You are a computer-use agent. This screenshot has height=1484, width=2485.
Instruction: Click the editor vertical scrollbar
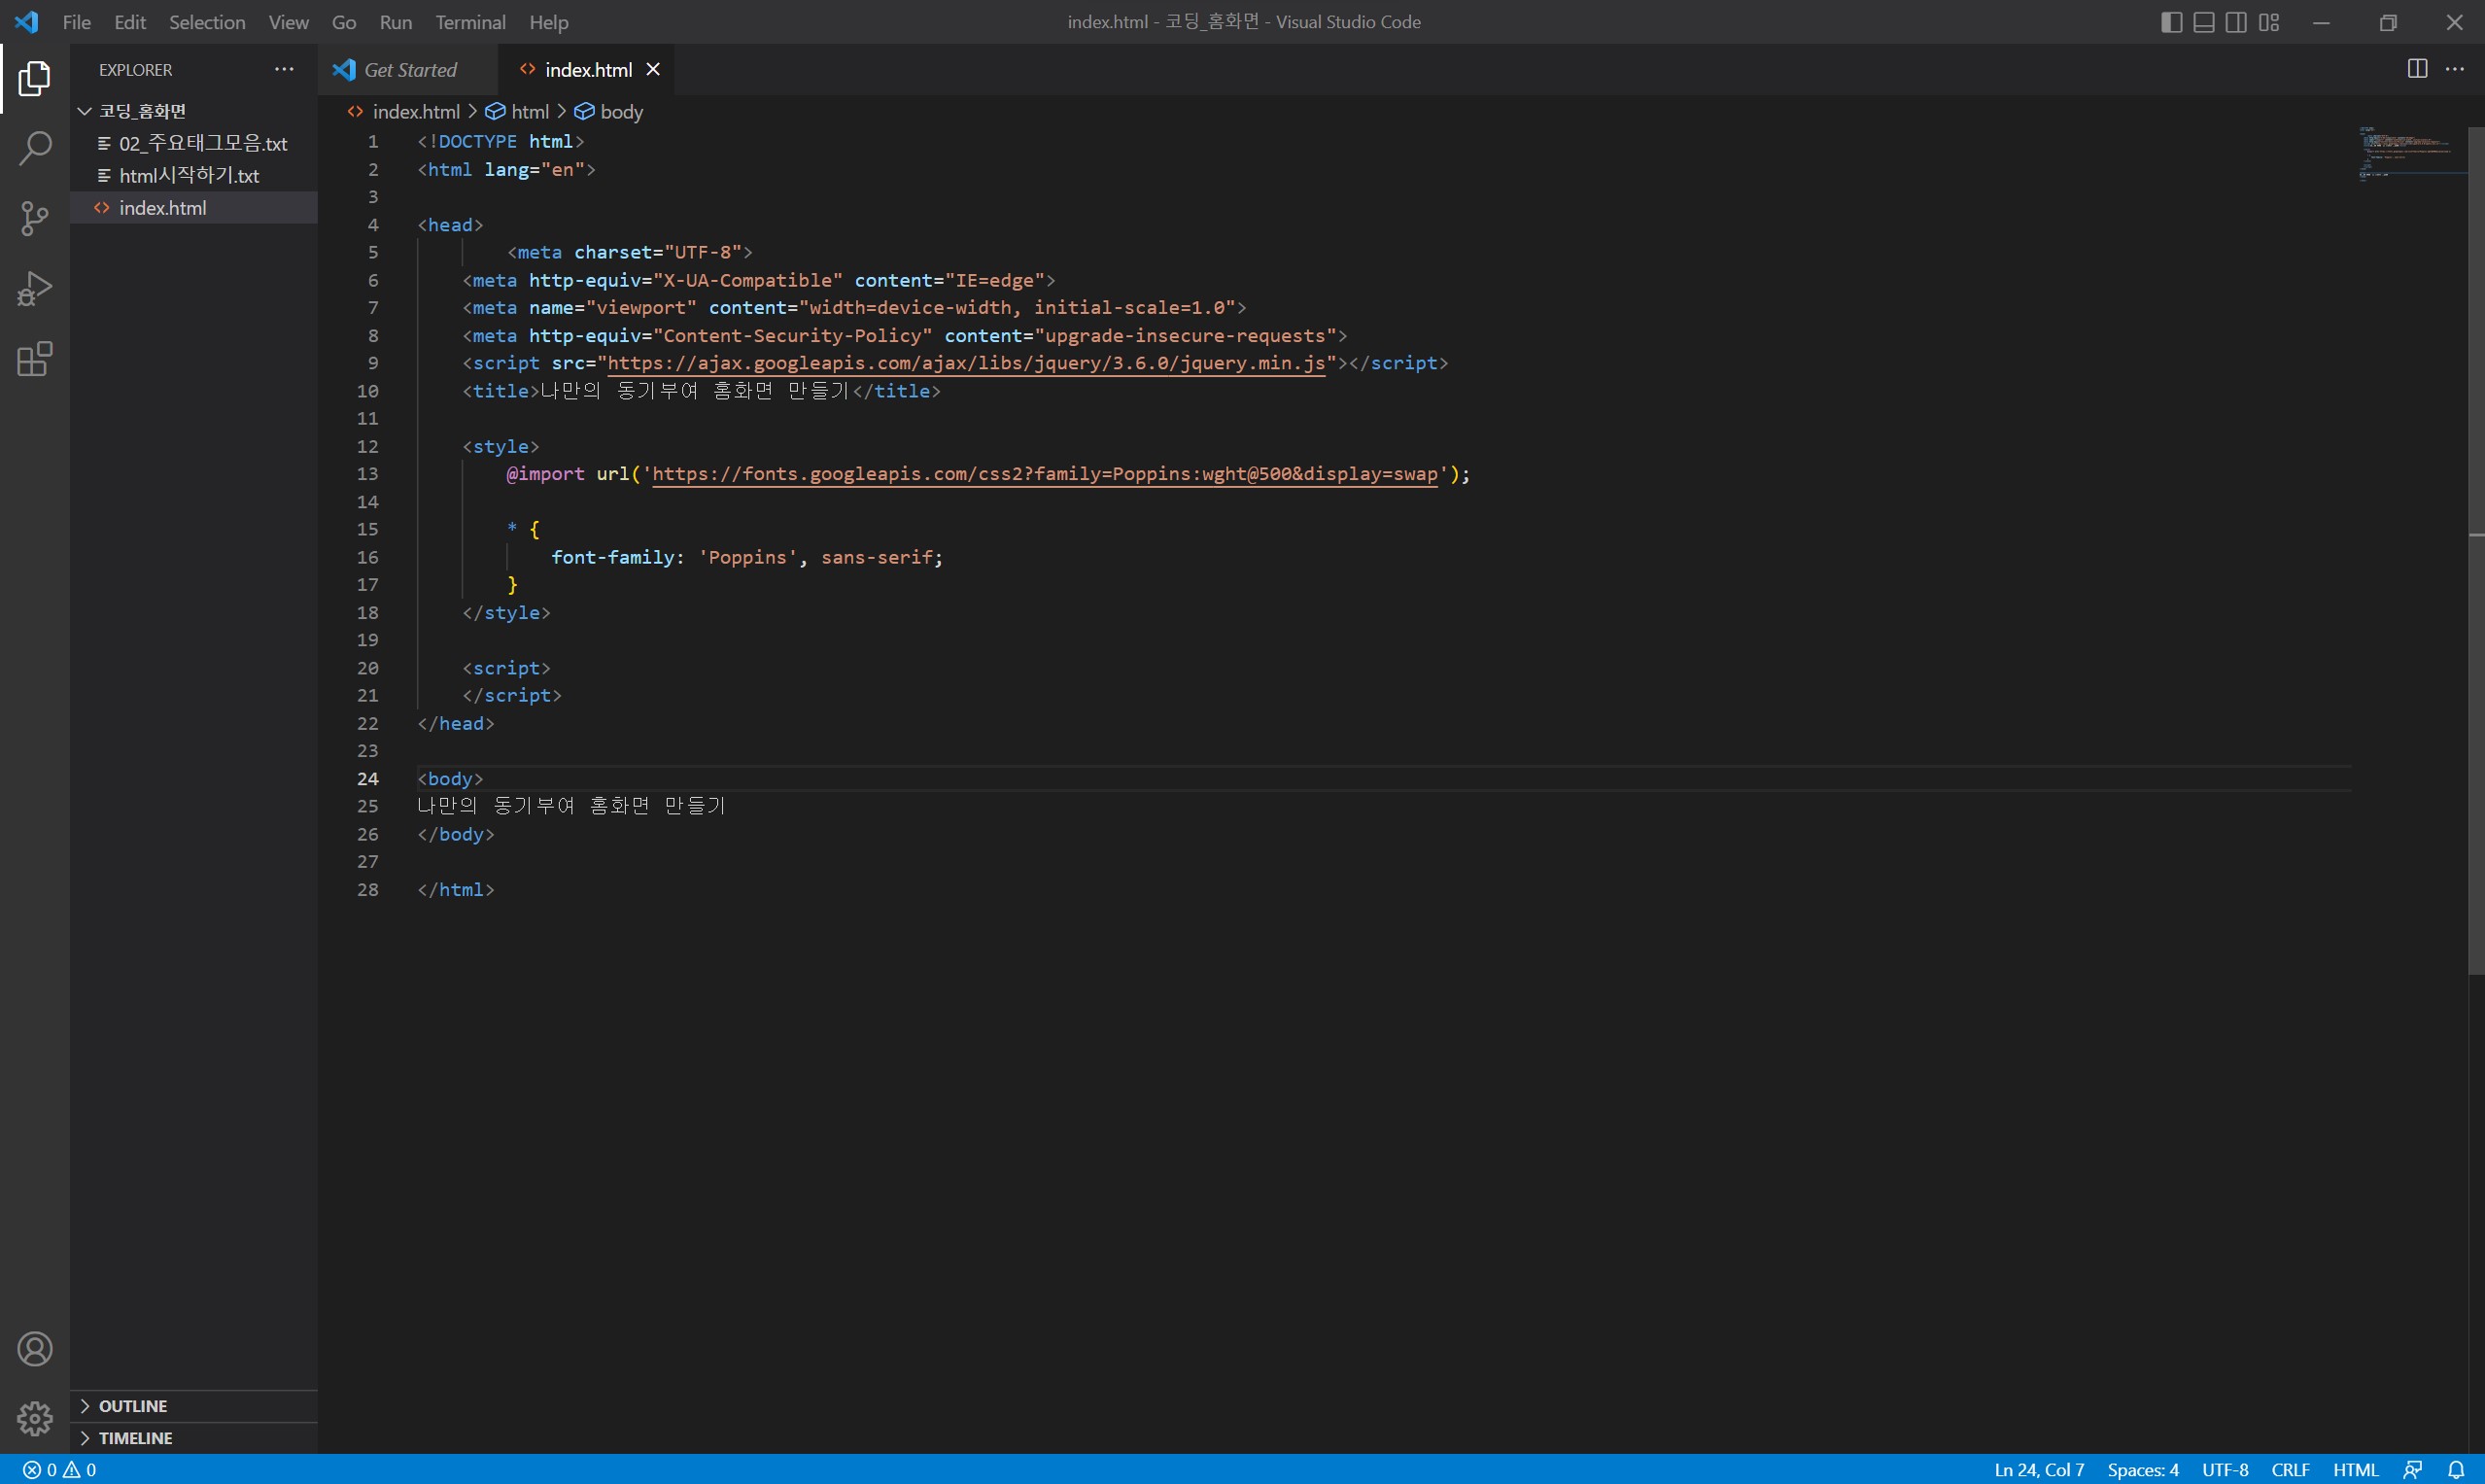click(2476, 550)
